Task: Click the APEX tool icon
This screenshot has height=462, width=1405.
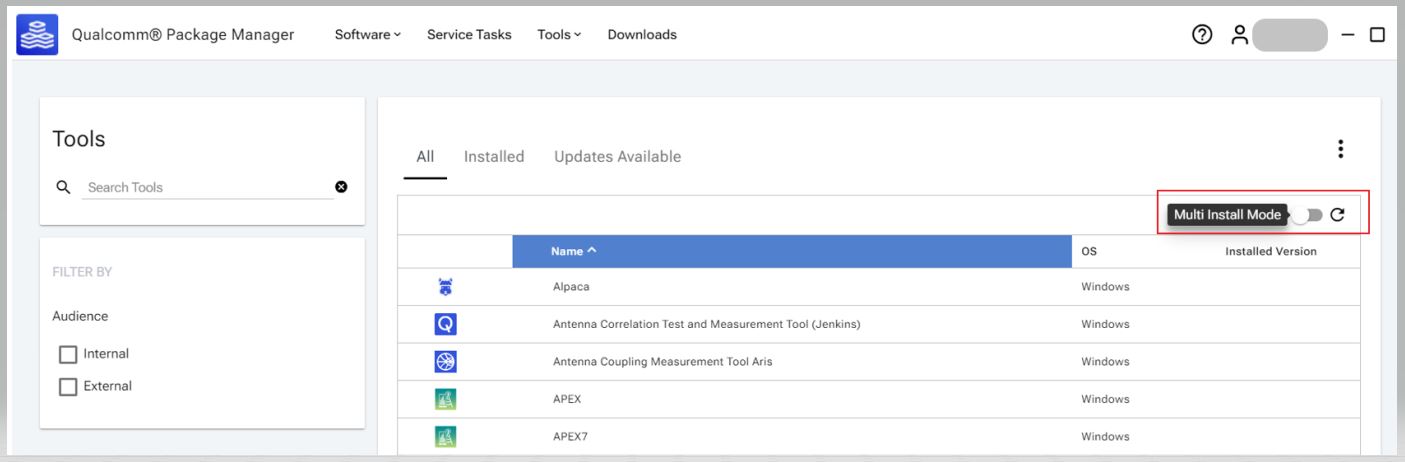Action: [x=446, y=399]
